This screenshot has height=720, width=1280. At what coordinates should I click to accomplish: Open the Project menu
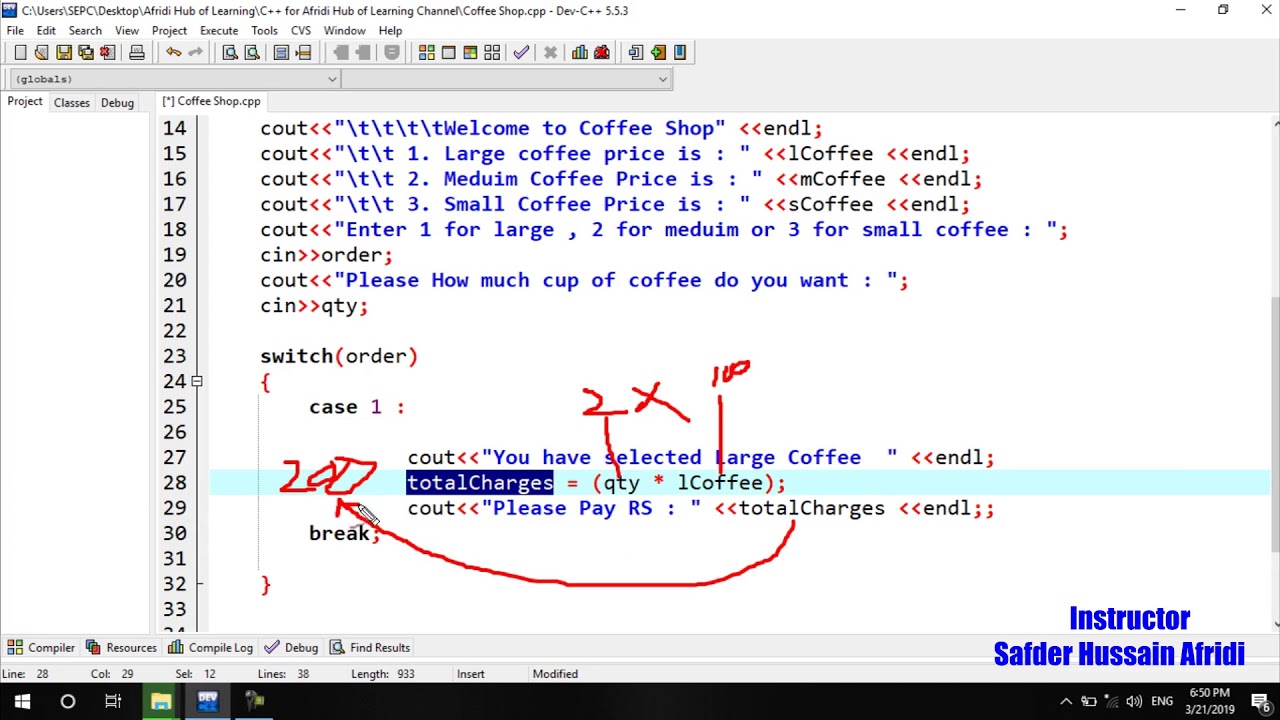(x=169, y=31)
